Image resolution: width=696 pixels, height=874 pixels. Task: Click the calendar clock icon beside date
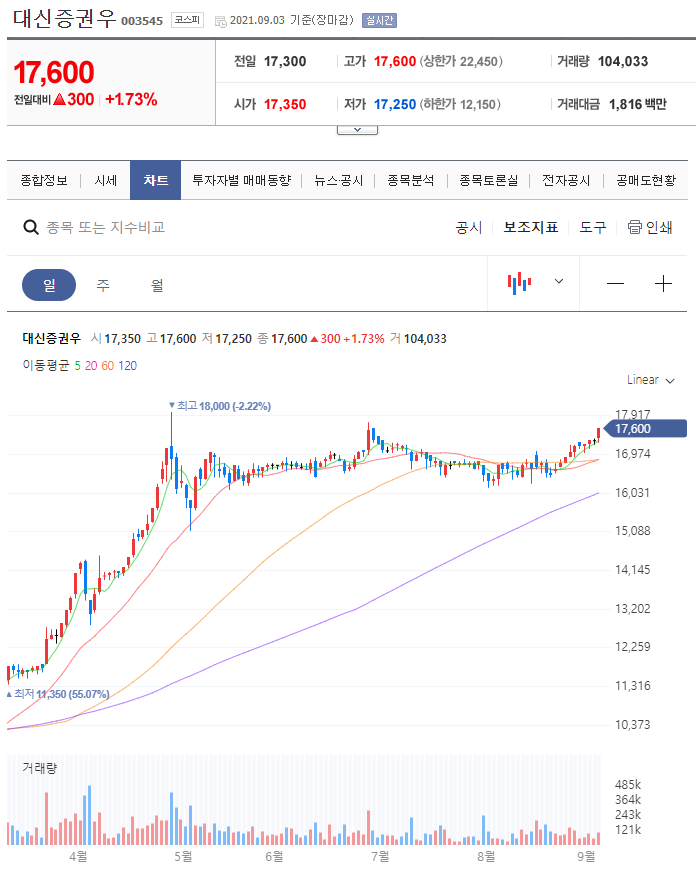tap(221, 22)
